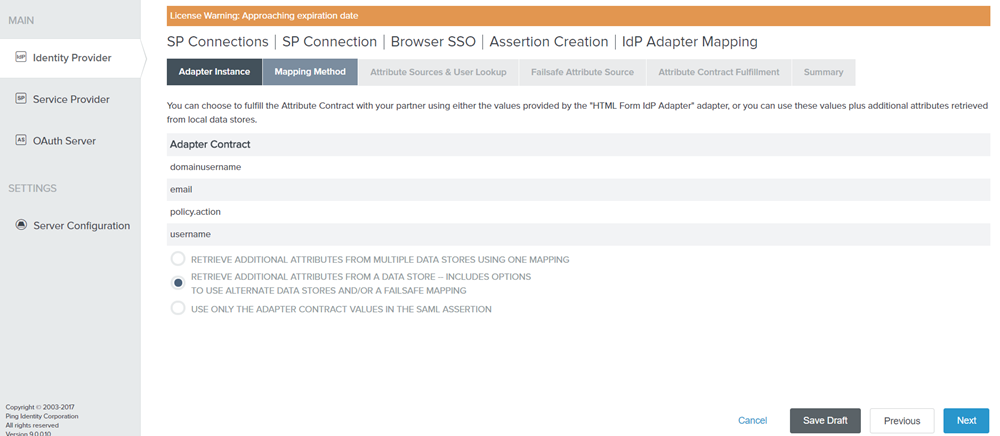Viewport: 1000px width, 436px height.
Task: Open the Failsafe Attribute Source tab
Action: point(582,72)
